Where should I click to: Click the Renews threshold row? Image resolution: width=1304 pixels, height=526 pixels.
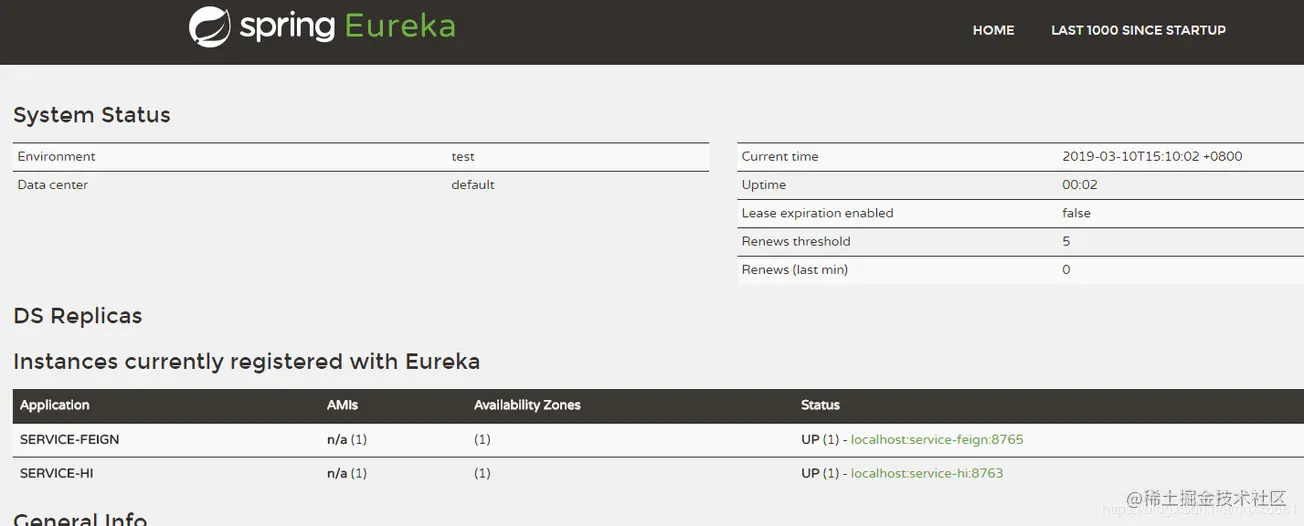coord(796,241)
